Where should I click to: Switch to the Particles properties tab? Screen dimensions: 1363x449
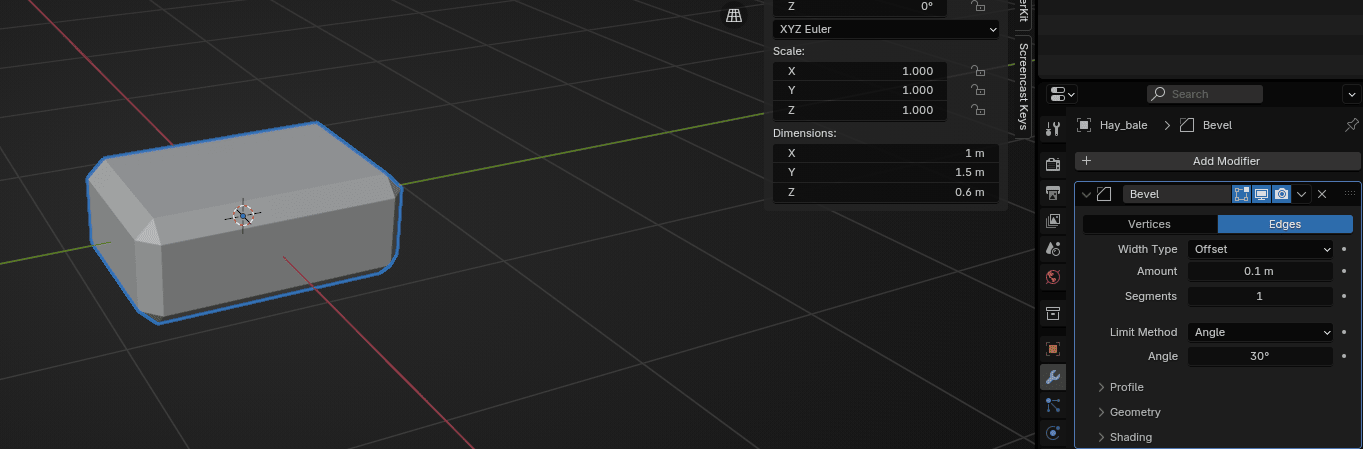coord(1052,405)
